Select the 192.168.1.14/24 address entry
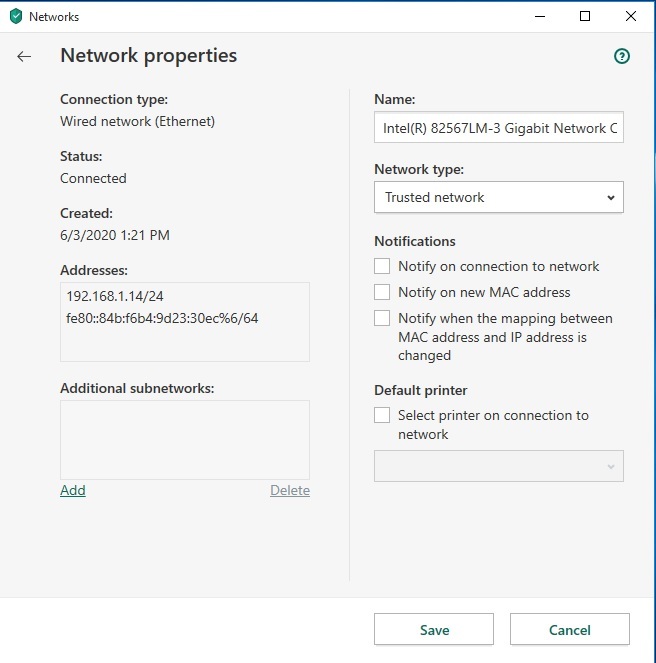 tap(115, 296)
